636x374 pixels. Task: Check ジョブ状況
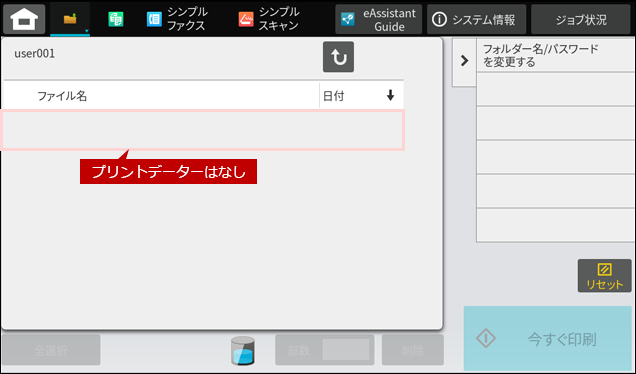coord(580,19)
